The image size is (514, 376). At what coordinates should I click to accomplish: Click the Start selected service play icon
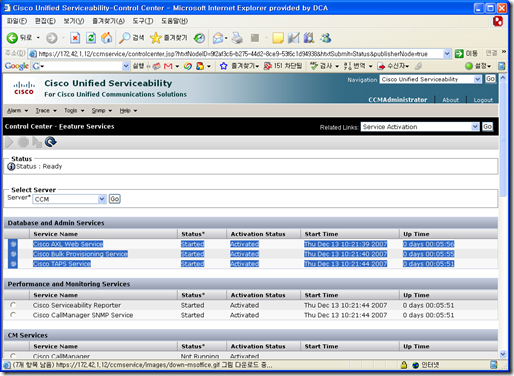[x=9, y=142]
